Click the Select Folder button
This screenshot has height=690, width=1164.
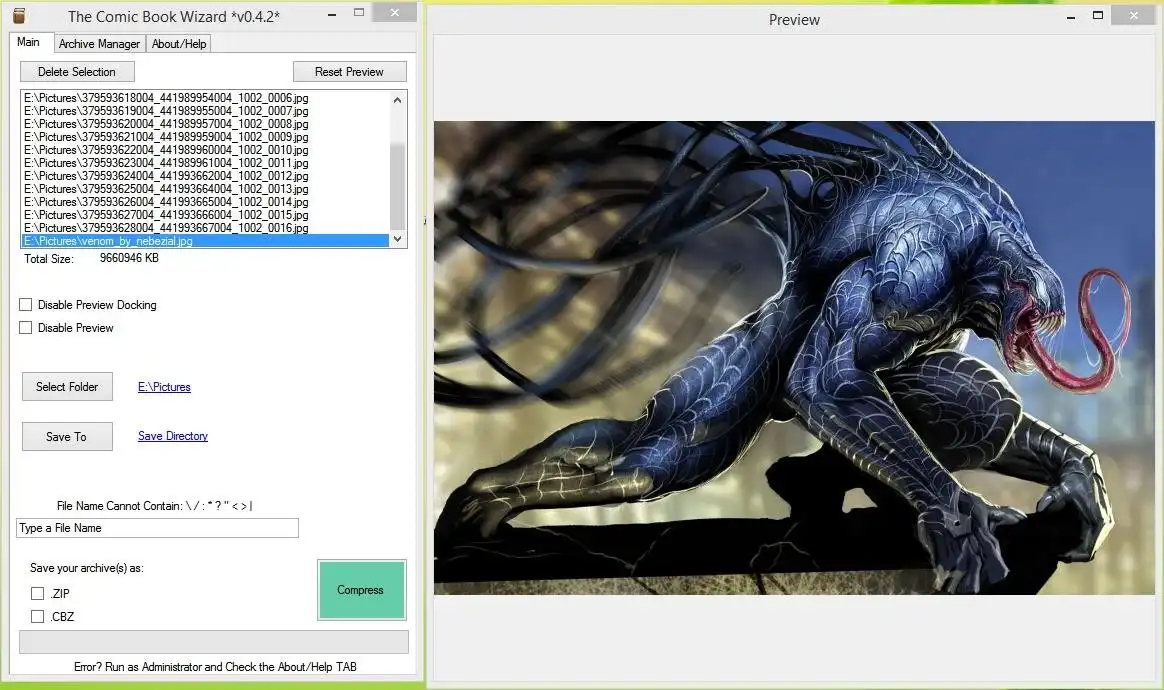click(x=68, y=387)
